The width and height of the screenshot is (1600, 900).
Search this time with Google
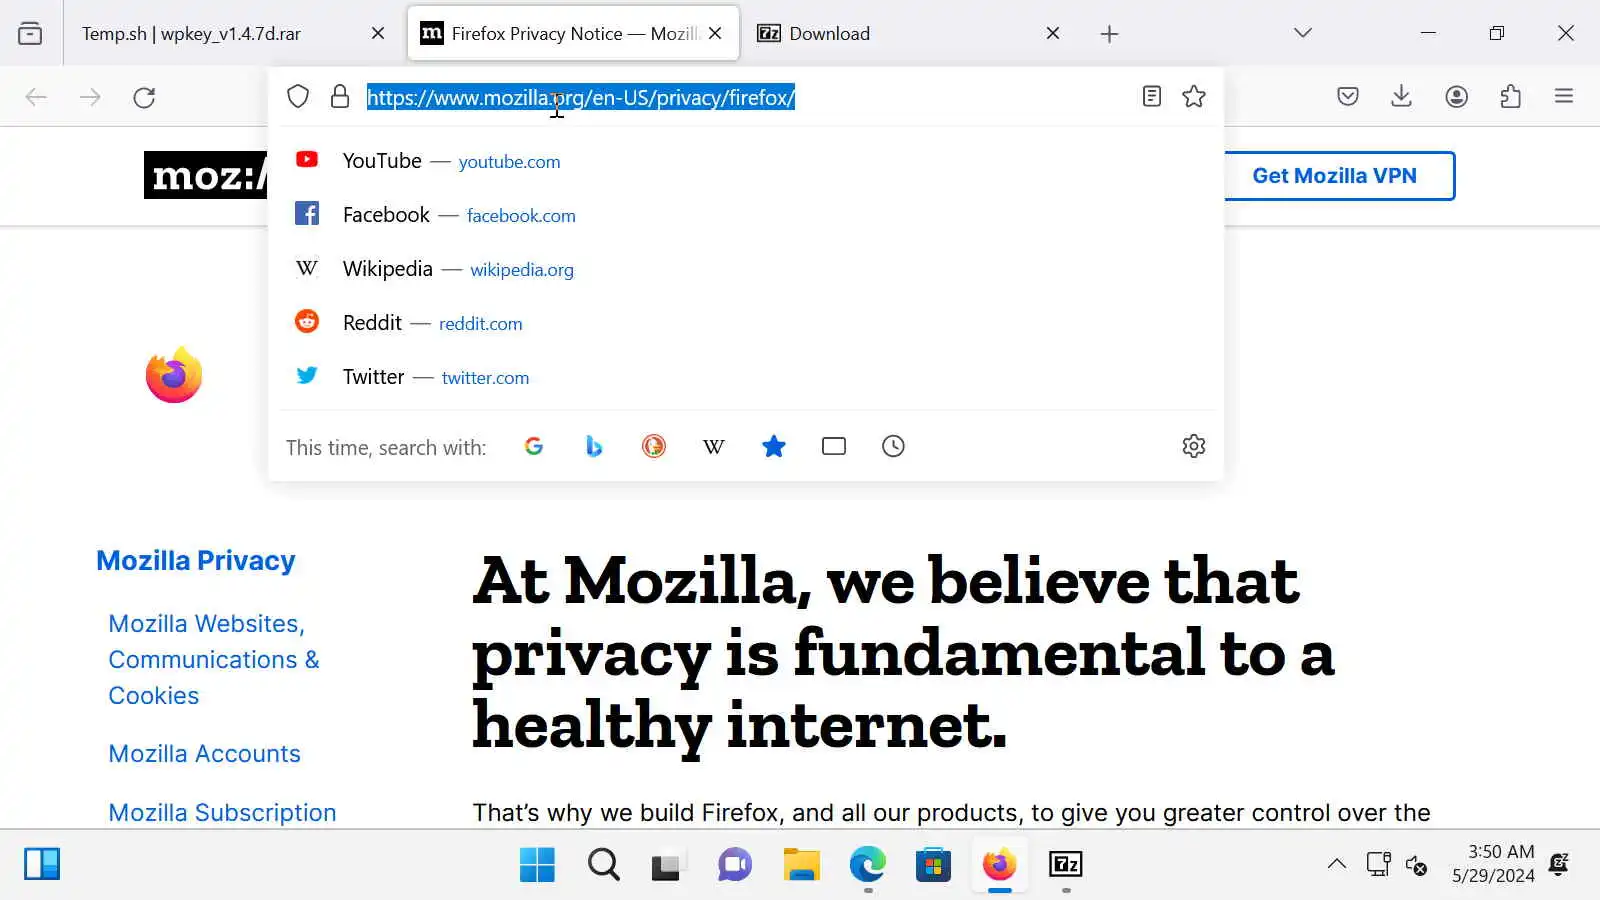534,446
